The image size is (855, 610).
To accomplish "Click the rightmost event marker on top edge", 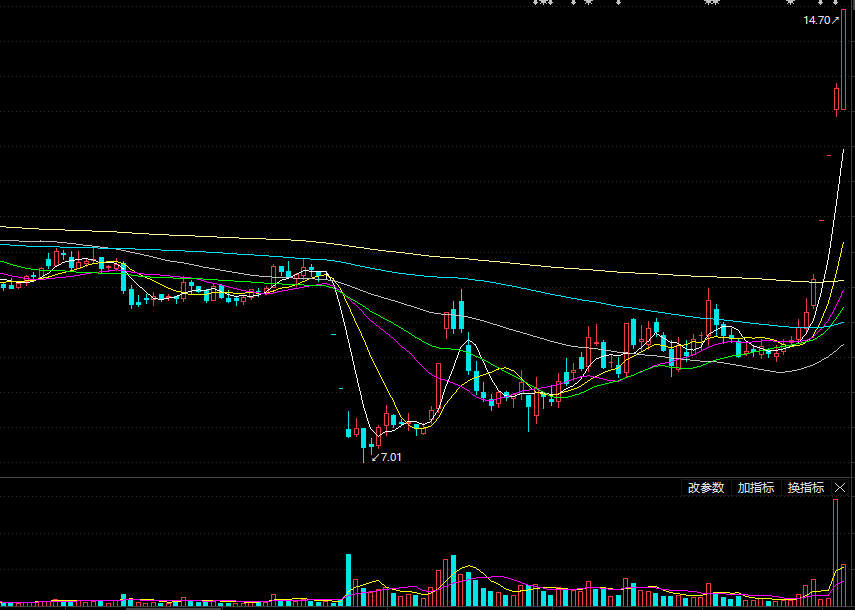I will click(834, 3).
